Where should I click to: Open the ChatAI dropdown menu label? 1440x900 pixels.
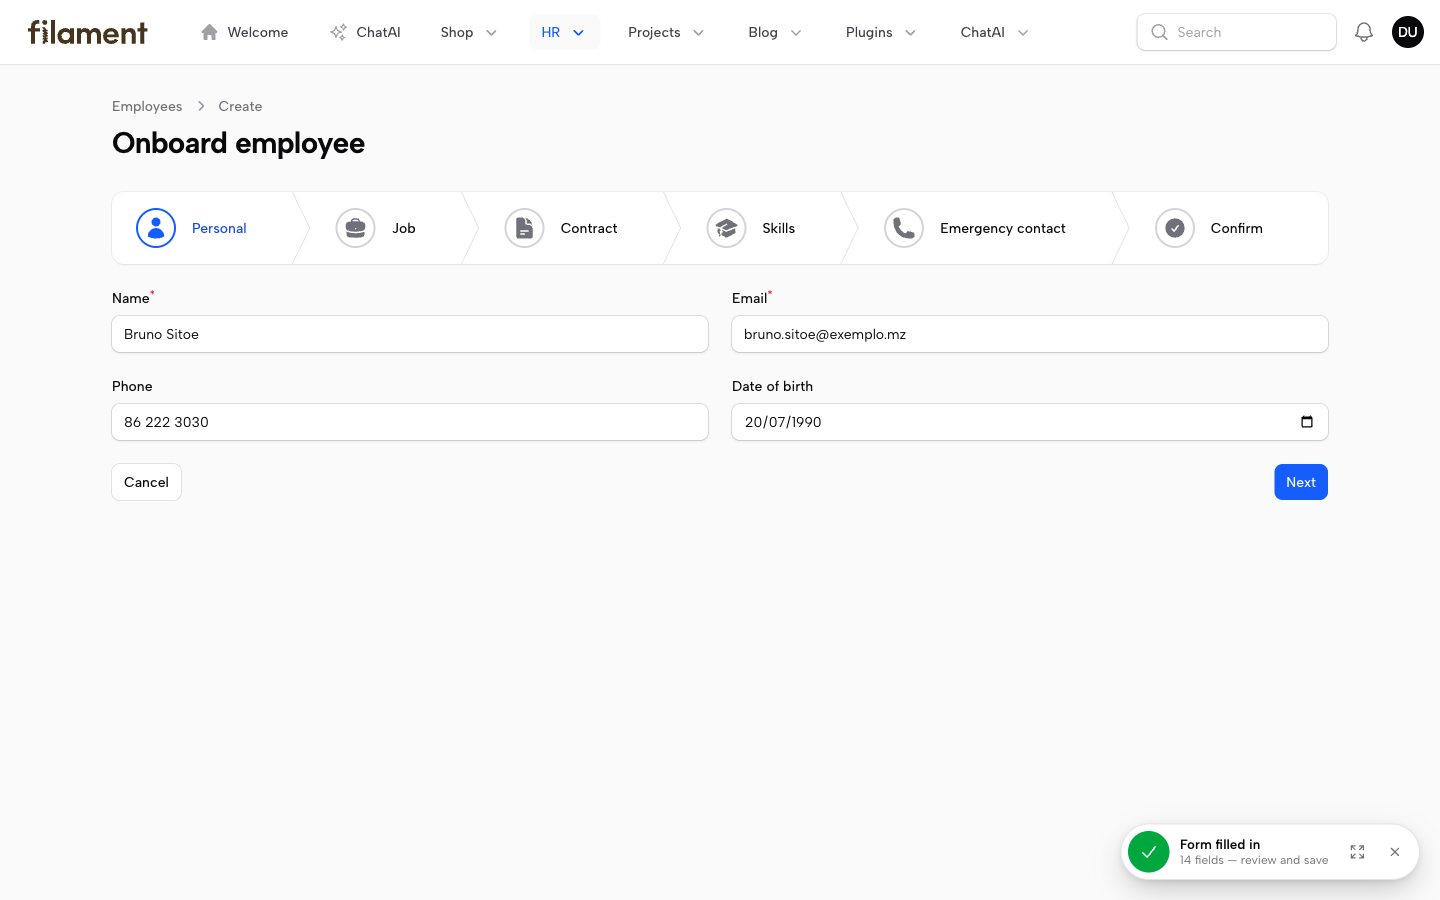tap(982, 32)
